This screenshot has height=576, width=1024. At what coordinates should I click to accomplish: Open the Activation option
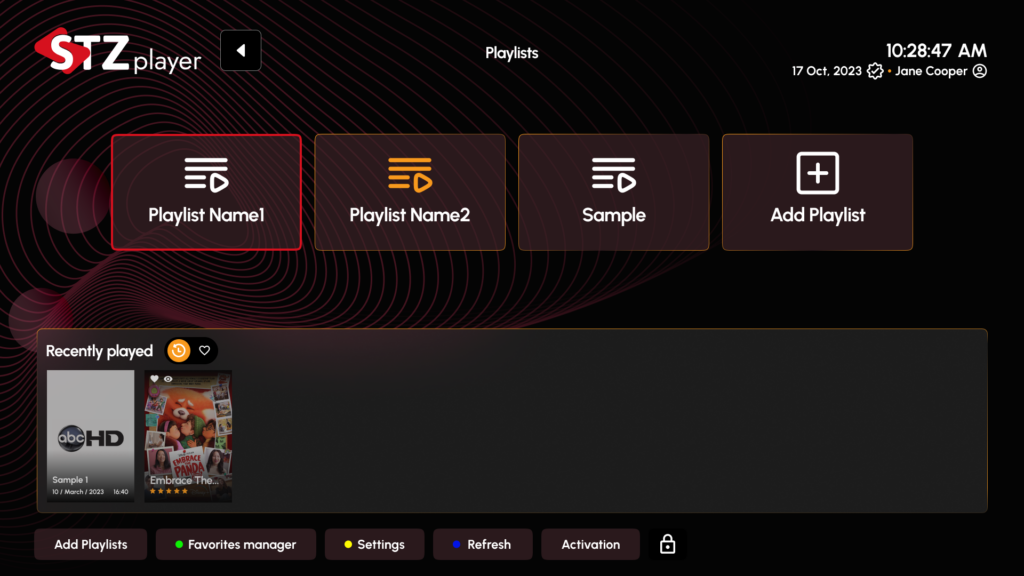(x=590, y=544)
